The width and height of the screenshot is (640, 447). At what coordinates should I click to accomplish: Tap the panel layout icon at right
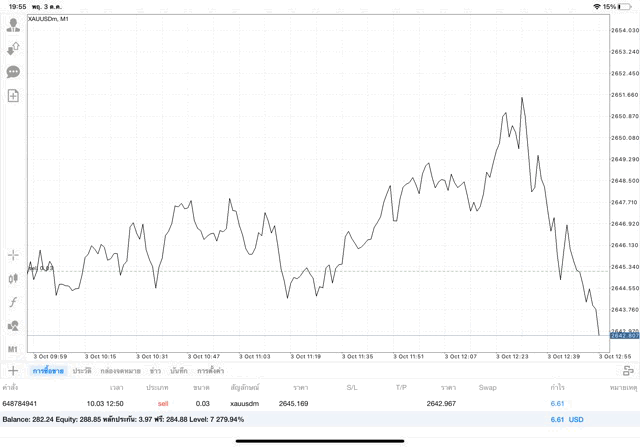[627, 371]
